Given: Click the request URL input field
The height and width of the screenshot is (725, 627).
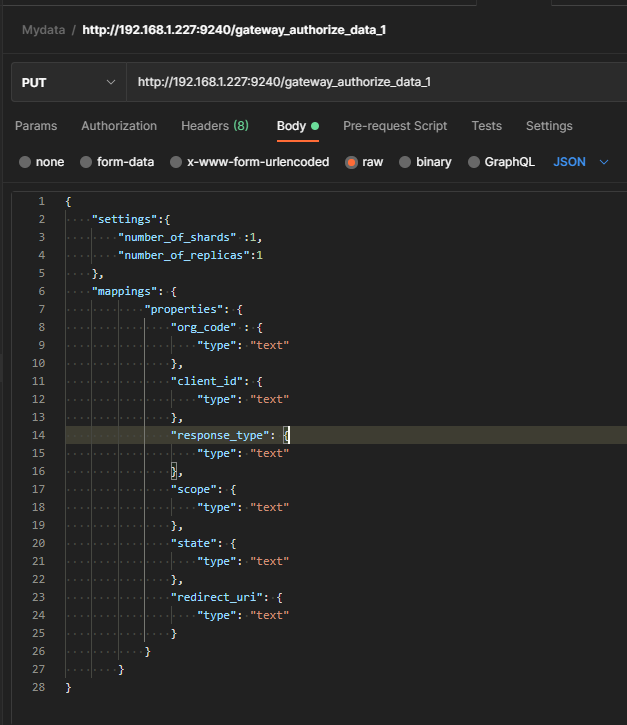Looking at the screenshot, I should [370, 82].
